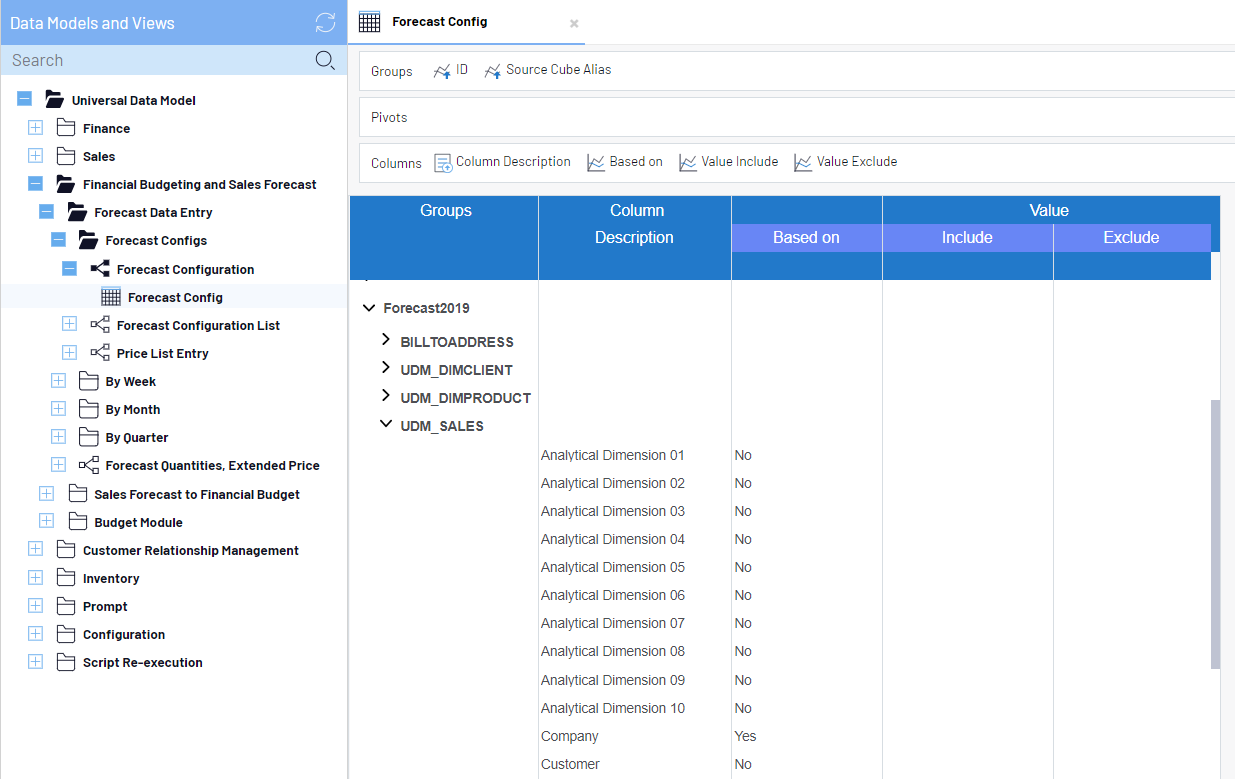Click the Value Include chart icon
Viewport: 1235px width, 779px height.
click(x=688, y=163)
